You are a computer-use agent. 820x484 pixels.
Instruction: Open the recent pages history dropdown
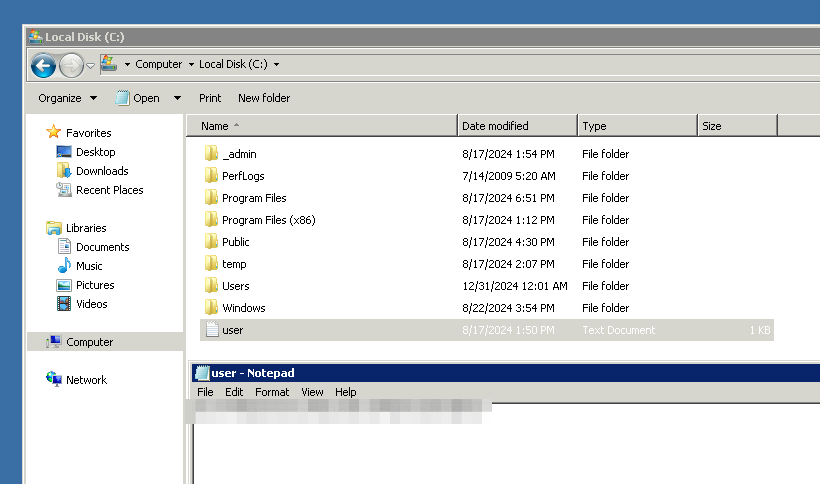91,66
